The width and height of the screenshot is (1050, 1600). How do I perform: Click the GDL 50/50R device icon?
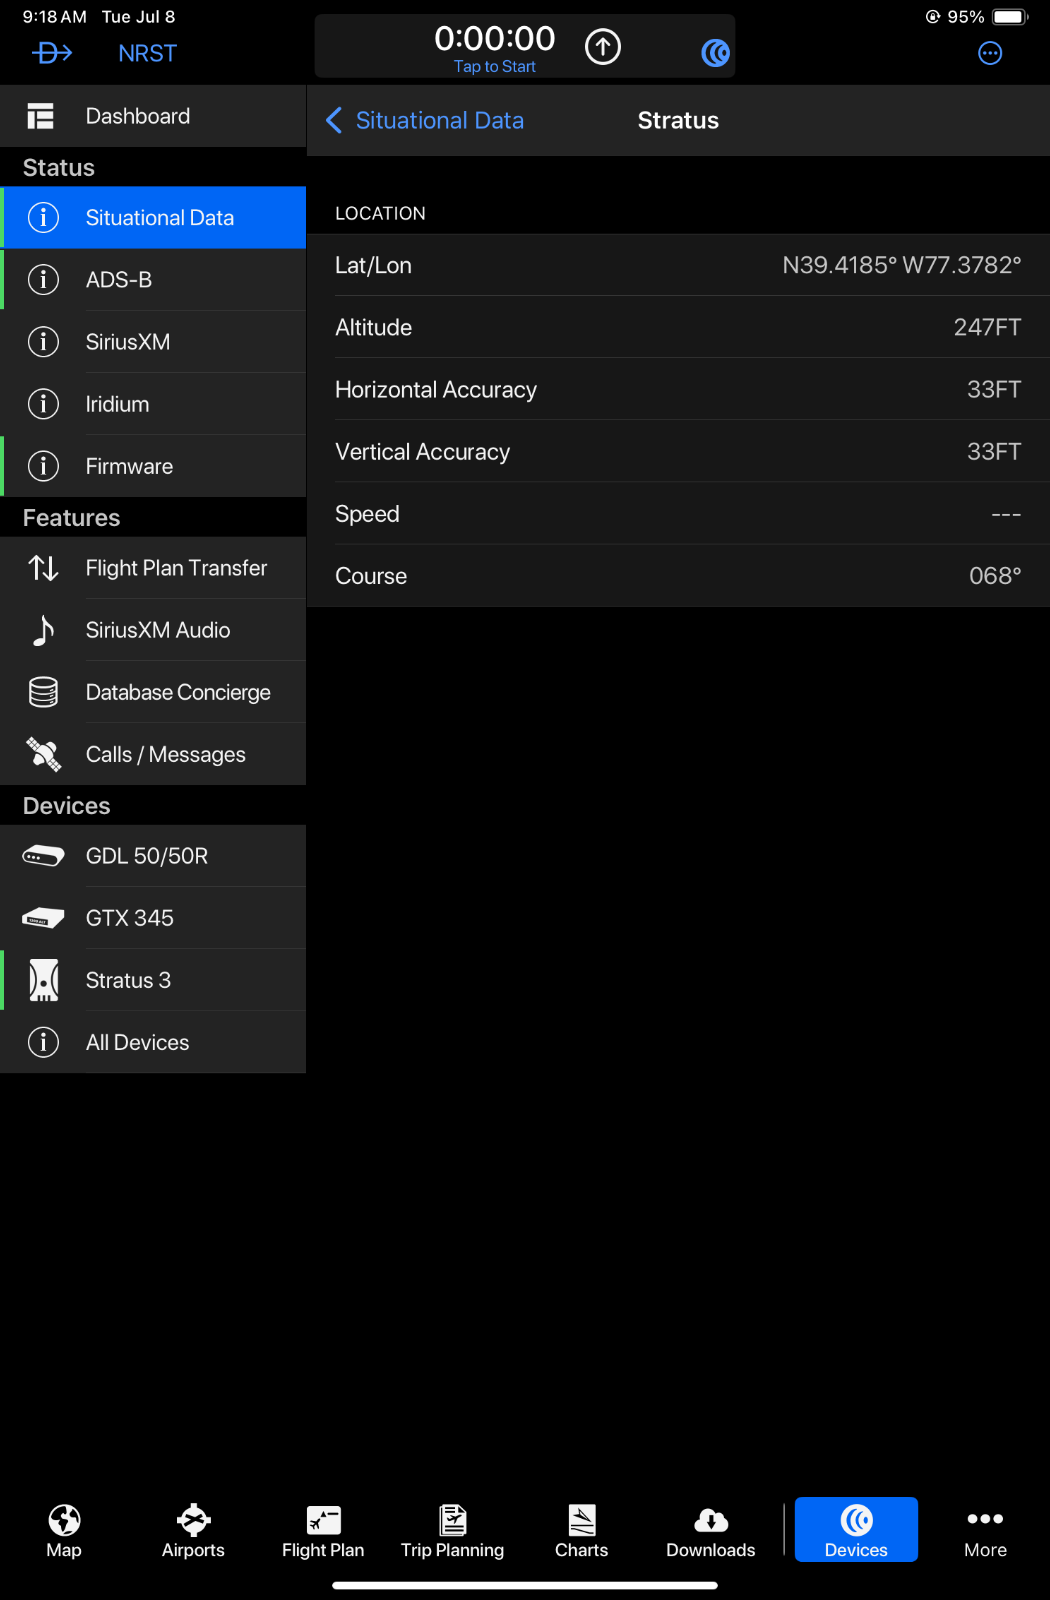coord(43,856)
